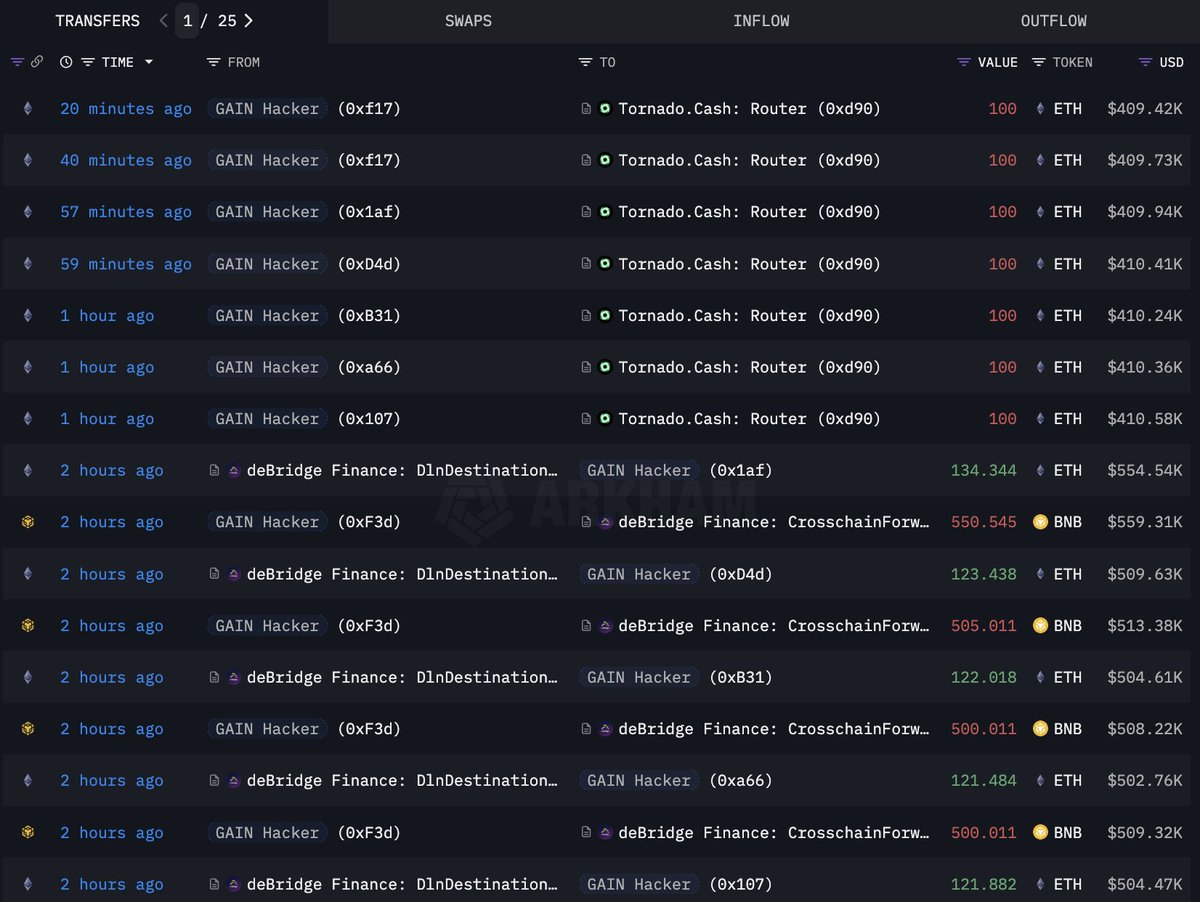This screenshot has height=902, width=1200.
Task: Click BNB token coin icon for 505.011
Action: click(1040, 626)
